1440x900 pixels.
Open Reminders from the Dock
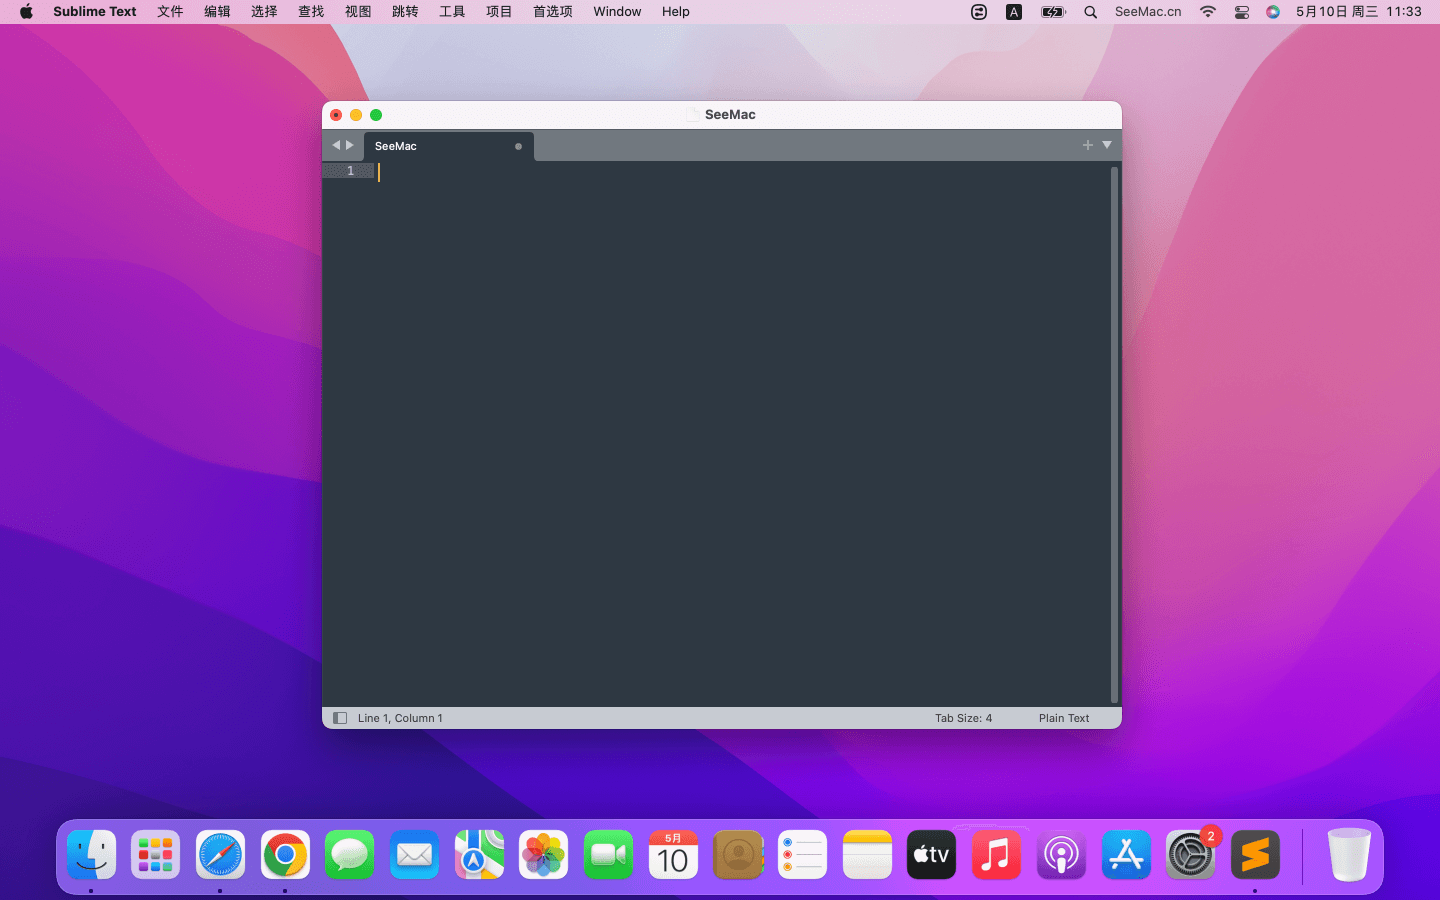pos(802,855)
